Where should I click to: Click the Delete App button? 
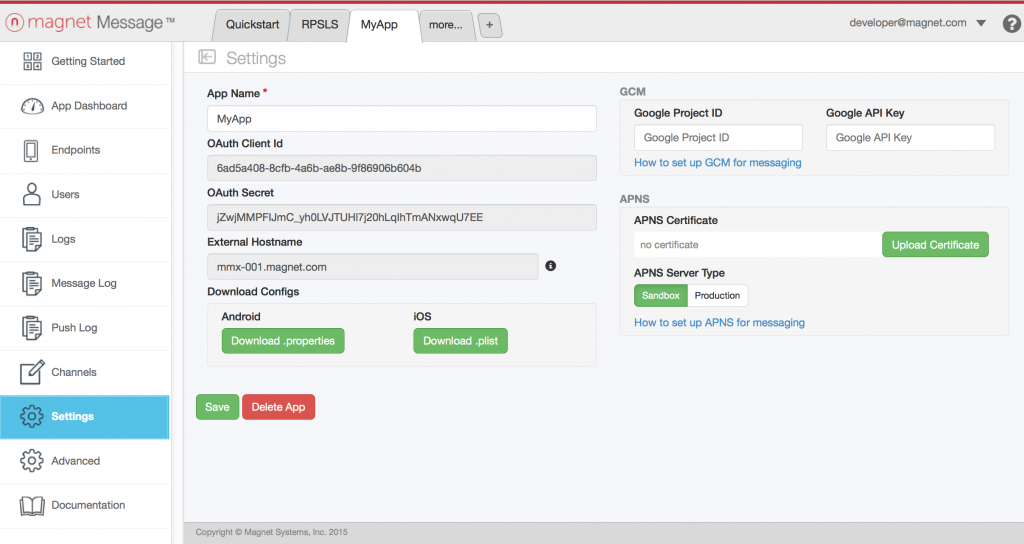point(278,407)
